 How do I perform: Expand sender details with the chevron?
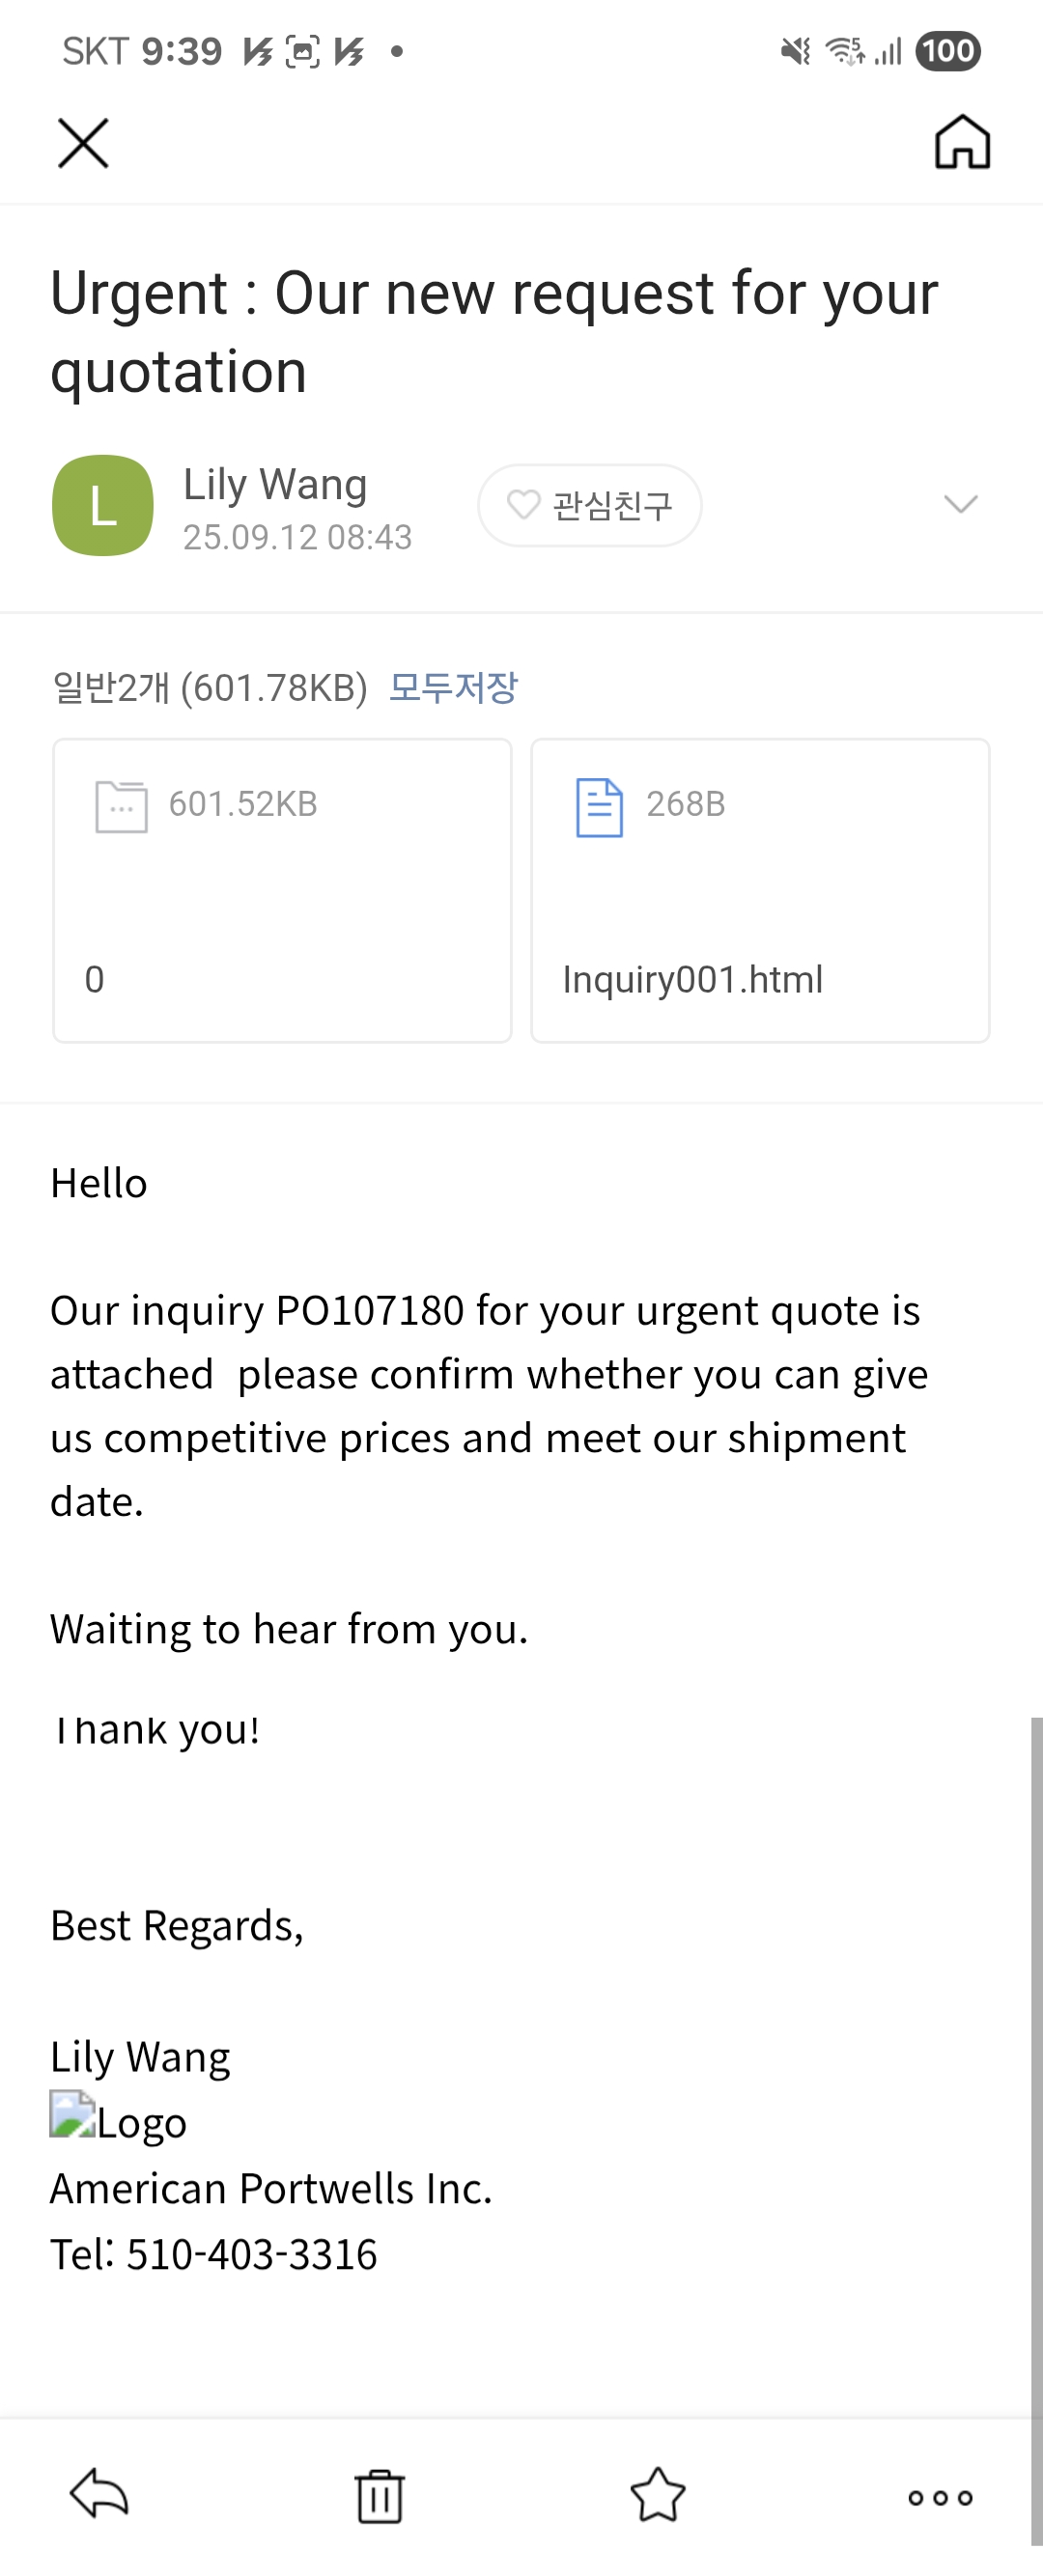click(960, 504)
